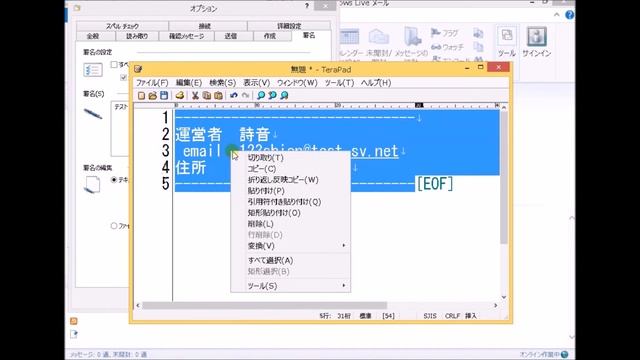Click the calendar icon in Live Mail ribbon
This screenshot has height=360, width=640.
[349, 37]
